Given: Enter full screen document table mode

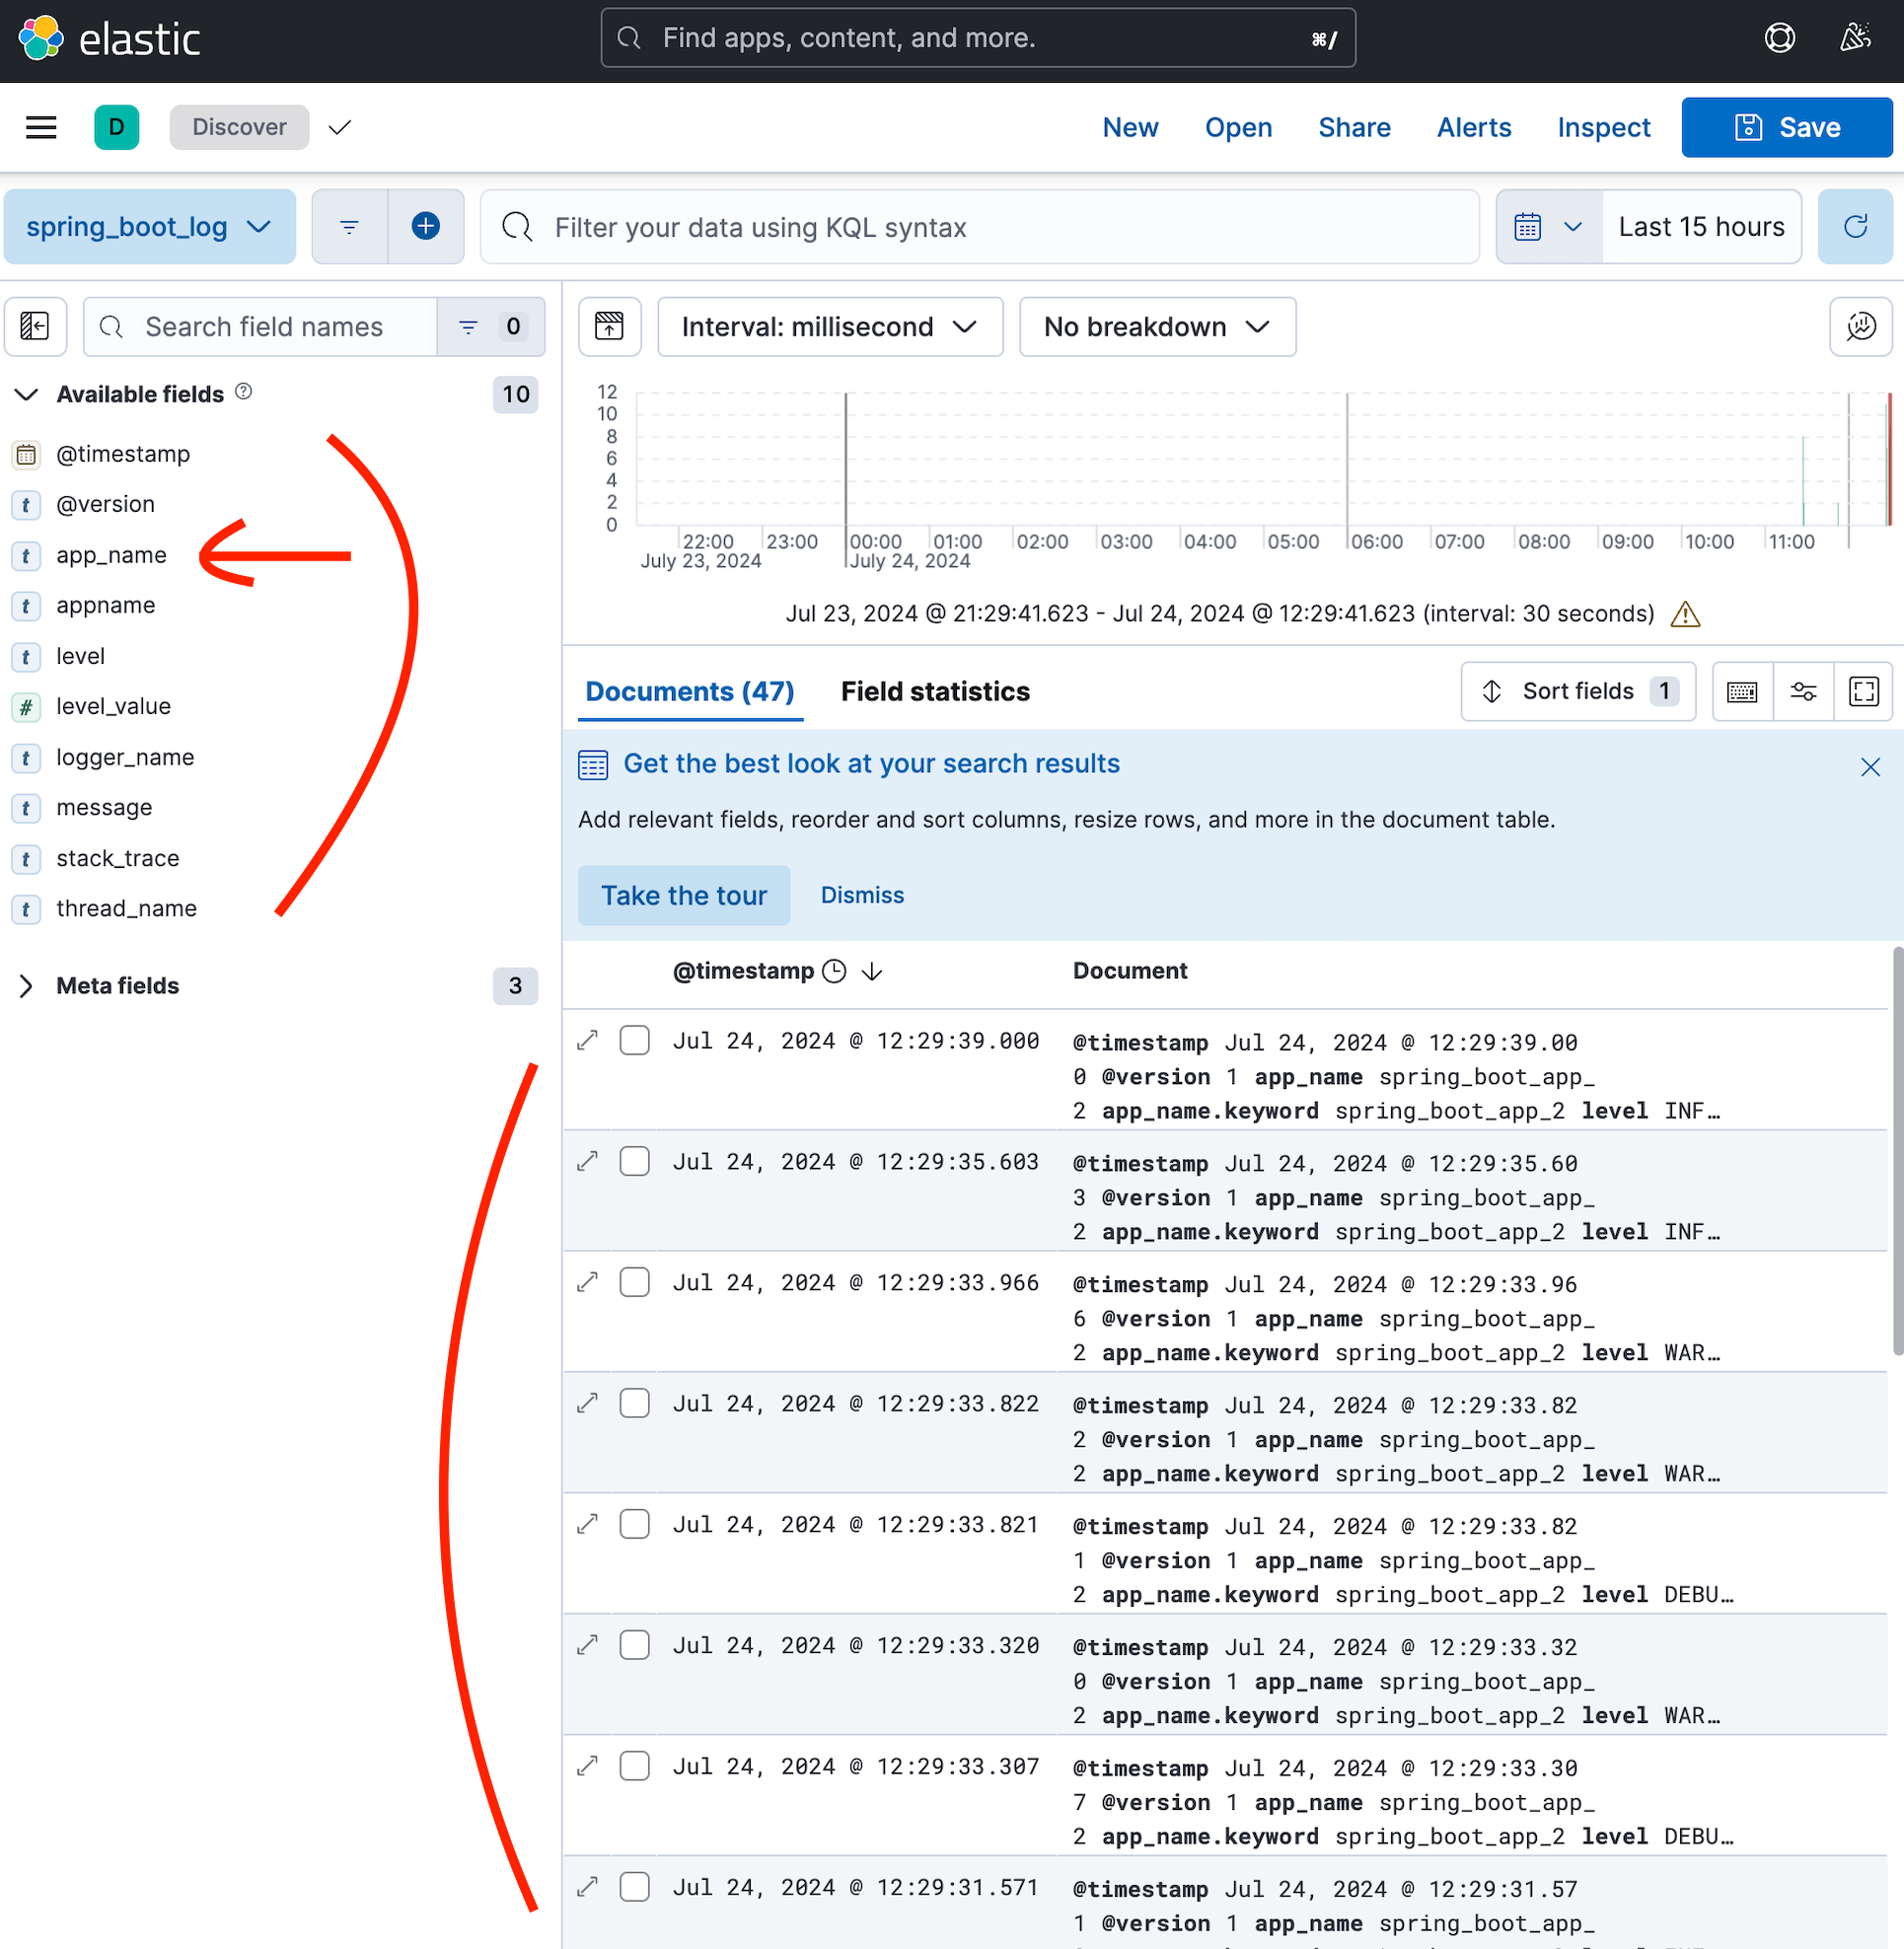Looking at the screenshot, I should click(x=1863, y=691).
